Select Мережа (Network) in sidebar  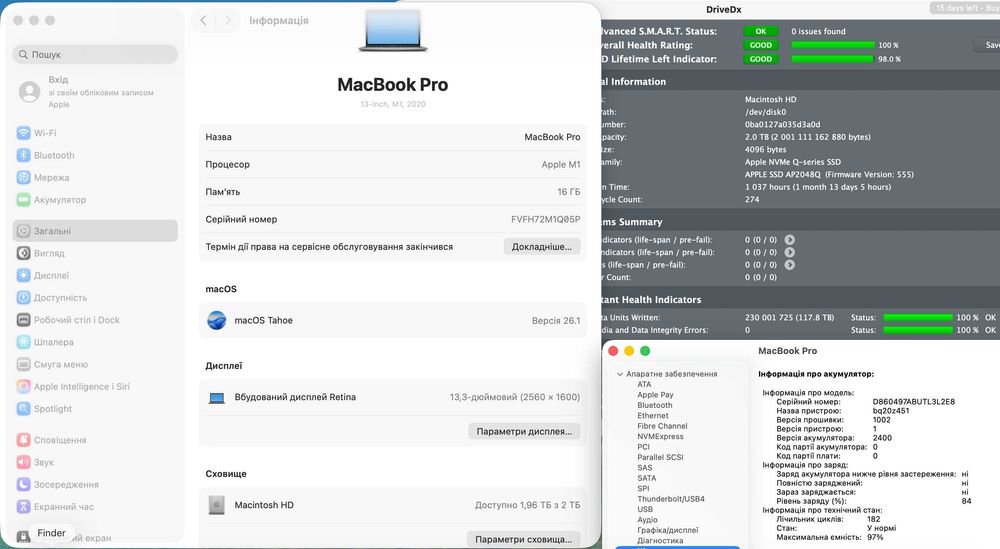pyautogui.click(x=94, y=178)
